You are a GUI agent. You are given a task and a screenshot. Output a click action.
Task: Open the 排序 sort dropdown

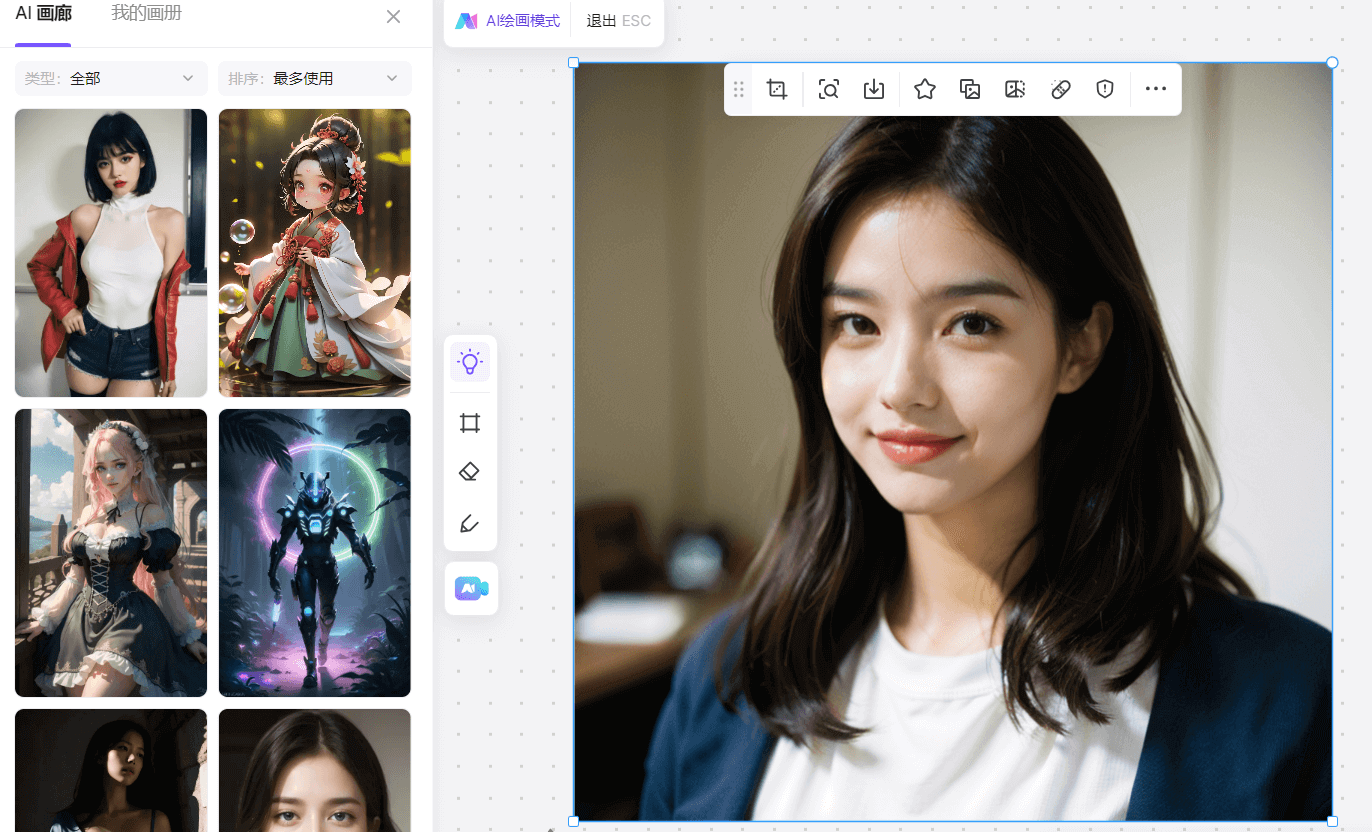point(315,78)
